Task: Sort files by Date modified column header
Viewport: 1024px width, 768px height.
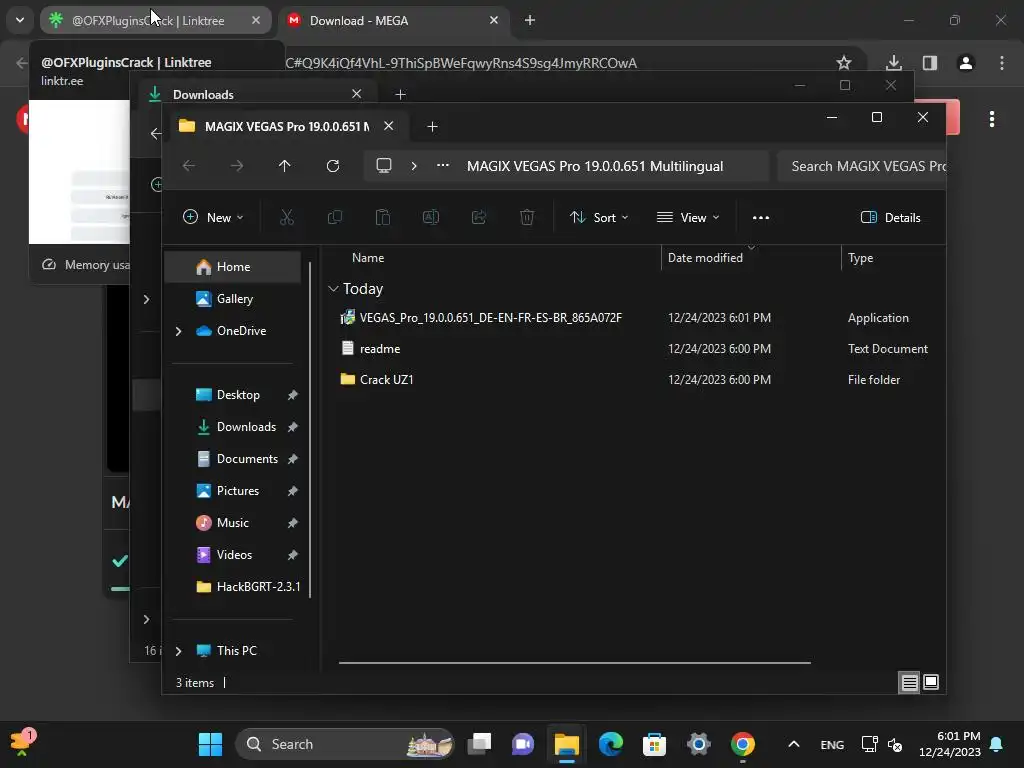Action: coord(705,258)
